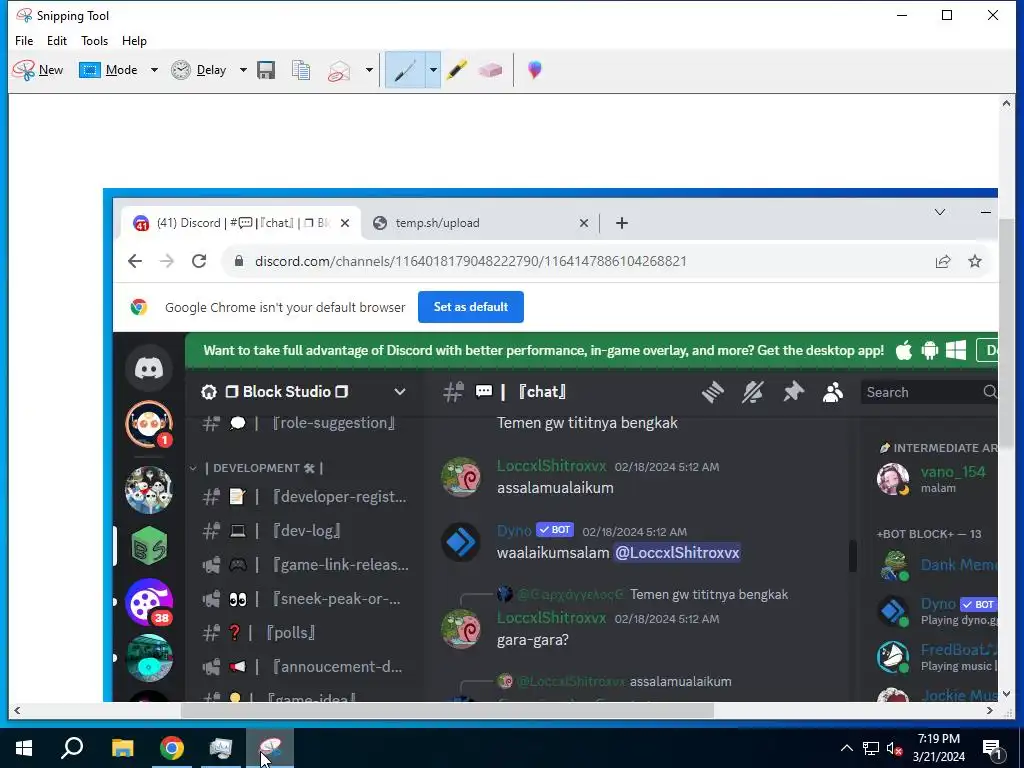Open the Edit menu

57,40
